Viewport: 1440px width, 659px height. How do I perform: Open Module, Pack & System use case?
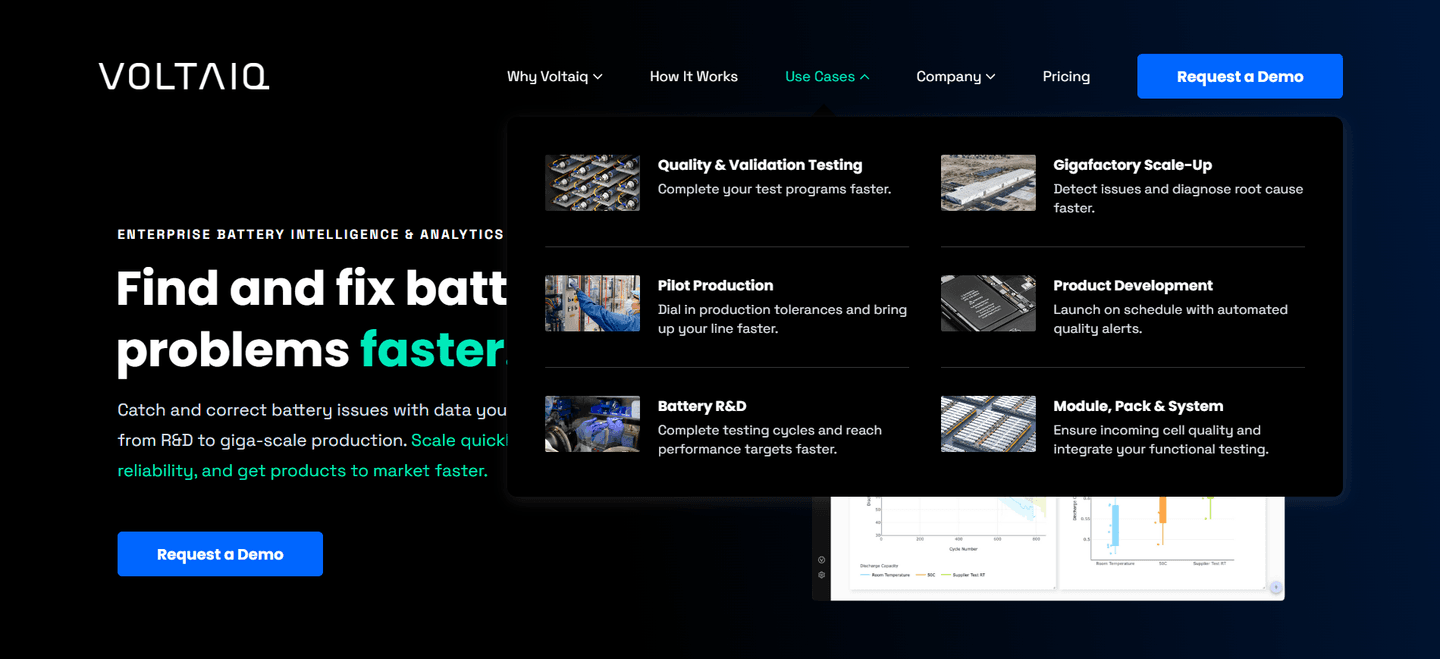click(x=1138, y=406)
